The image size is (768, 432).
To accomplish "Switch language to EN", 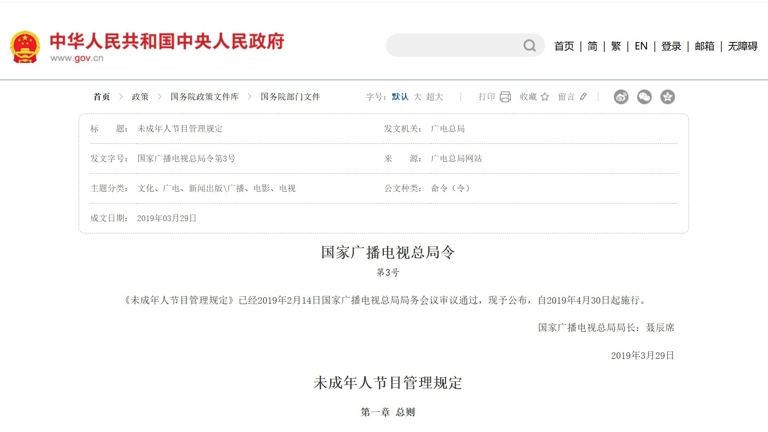I will click(641, 46).
